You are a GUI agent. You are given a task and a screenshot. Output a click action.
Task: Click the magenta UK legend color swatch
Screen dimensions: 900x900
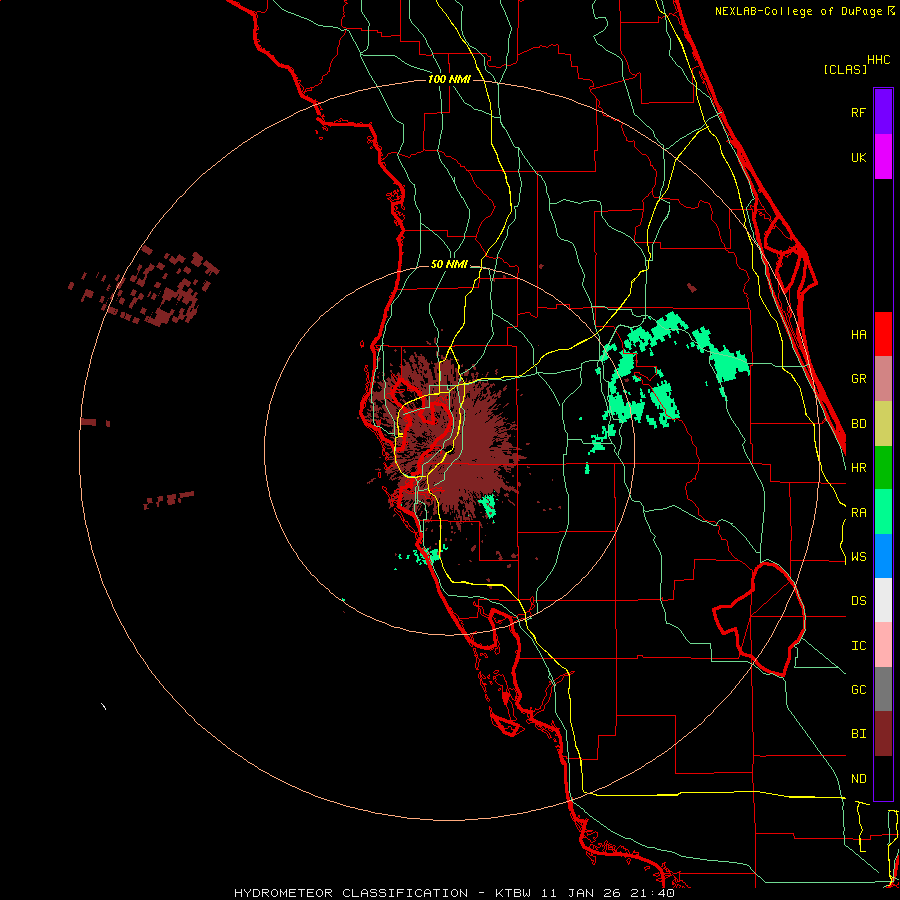(883, 157)
